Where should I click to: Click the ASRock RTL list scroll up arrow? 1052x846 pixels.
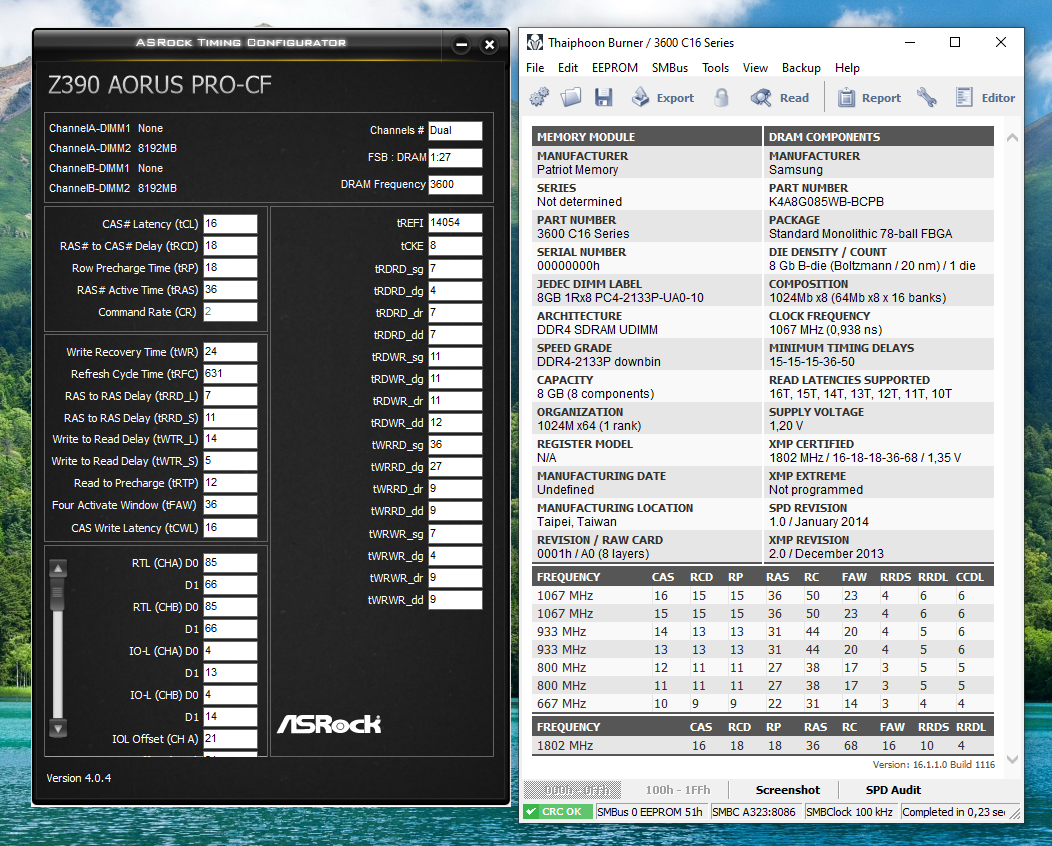[58, 569]
